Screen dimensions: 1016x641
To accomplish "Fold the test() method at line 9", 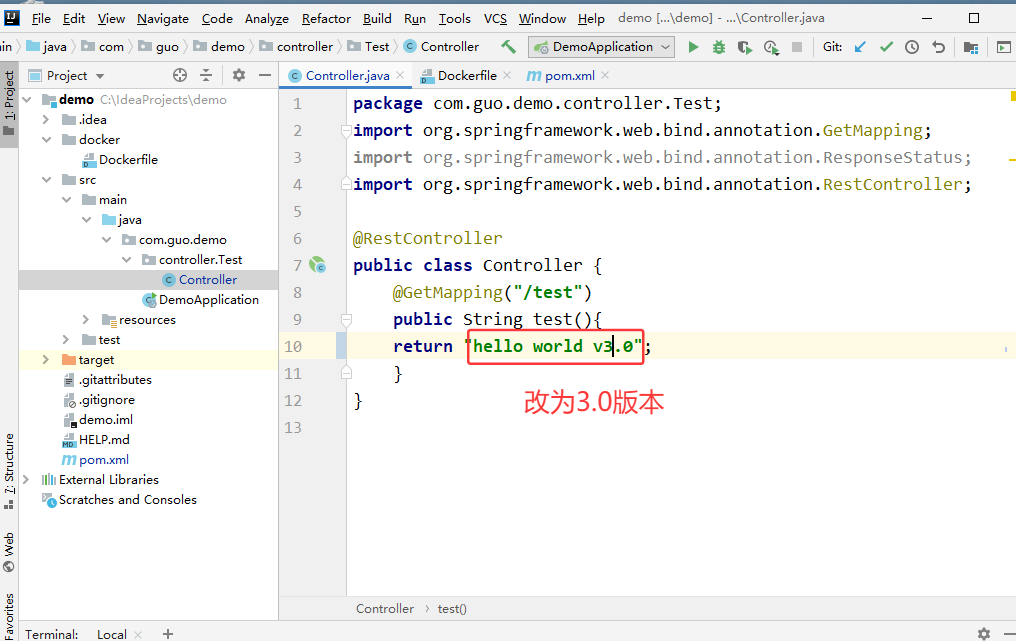I will 347,320.
